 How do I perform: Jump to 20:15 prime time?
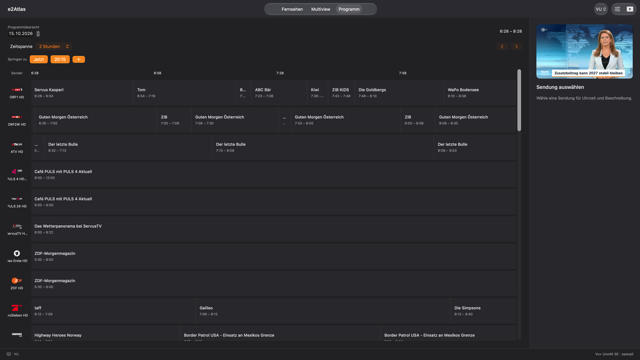60,60
